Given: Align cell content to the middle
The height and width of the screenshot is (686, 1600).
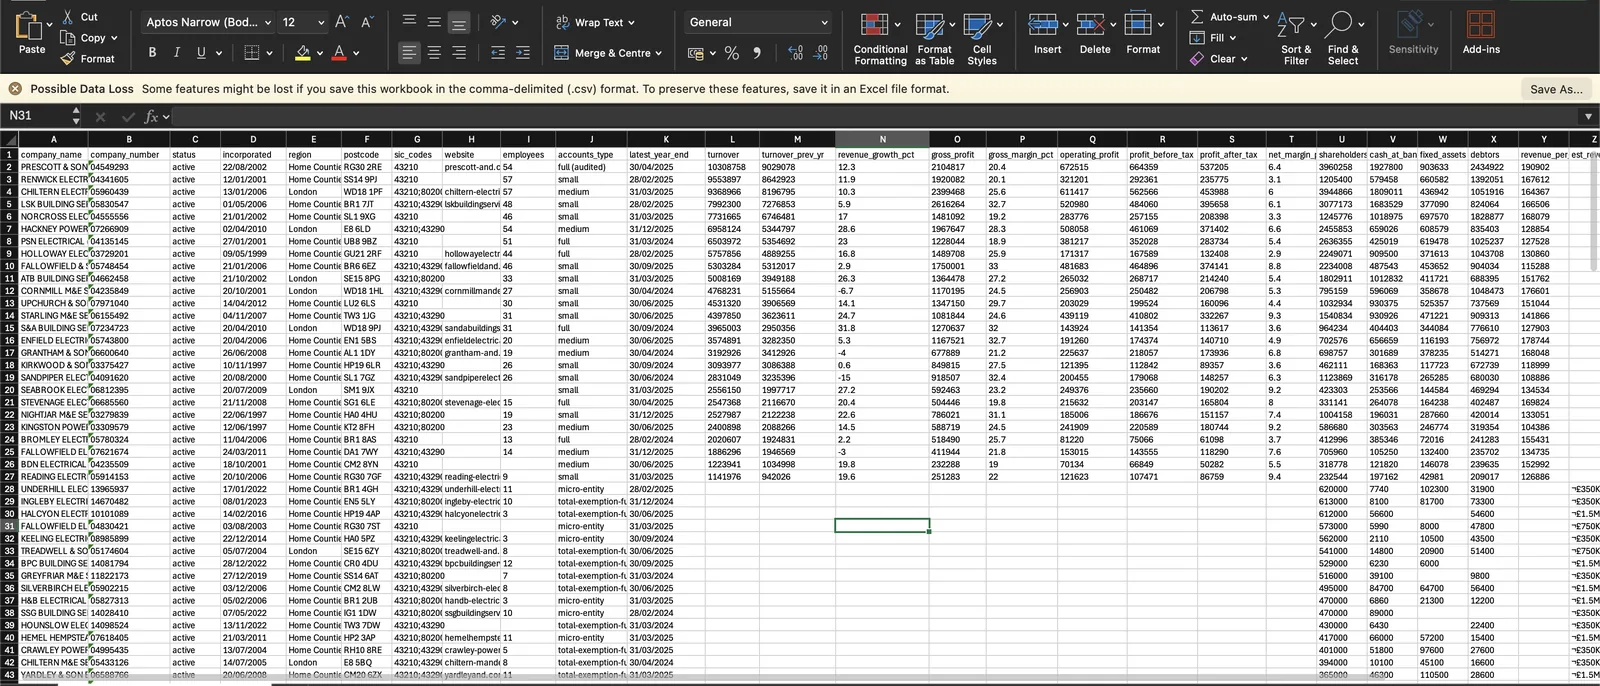Looking at the screenshot, I should click(x=434, y=22).
